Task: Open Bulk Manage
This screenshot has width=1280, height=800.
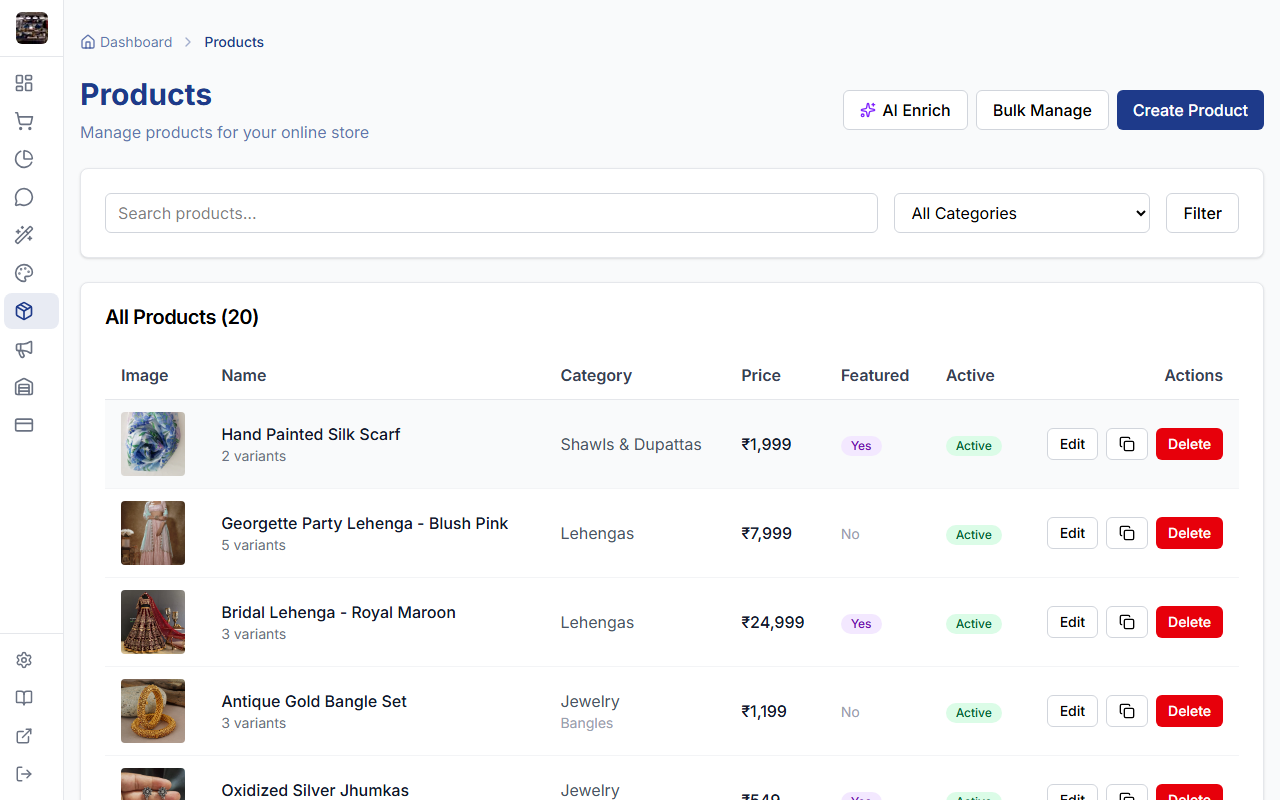Action: [x=1041, y=110]
